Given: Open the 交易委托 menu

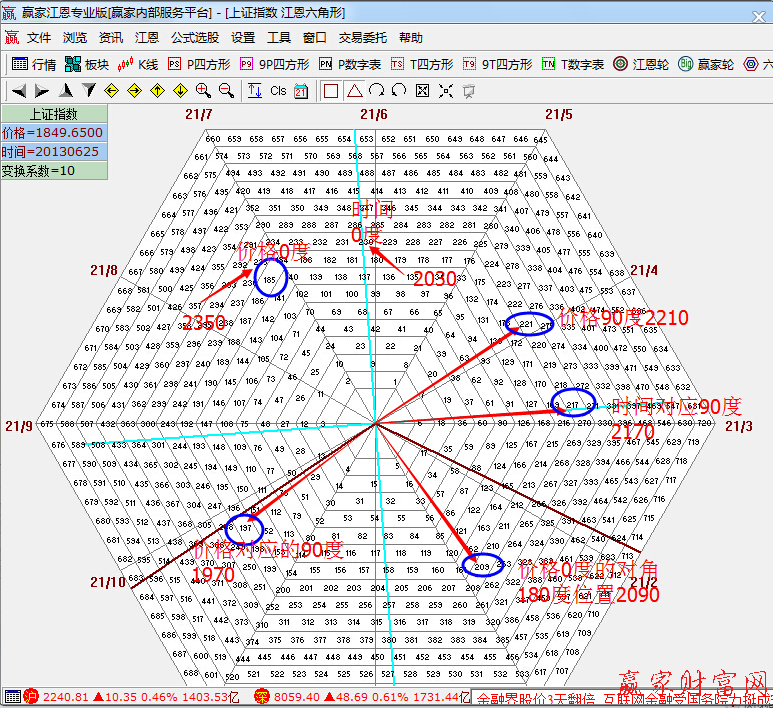Looking at the screenshot, I should point(362,38).
